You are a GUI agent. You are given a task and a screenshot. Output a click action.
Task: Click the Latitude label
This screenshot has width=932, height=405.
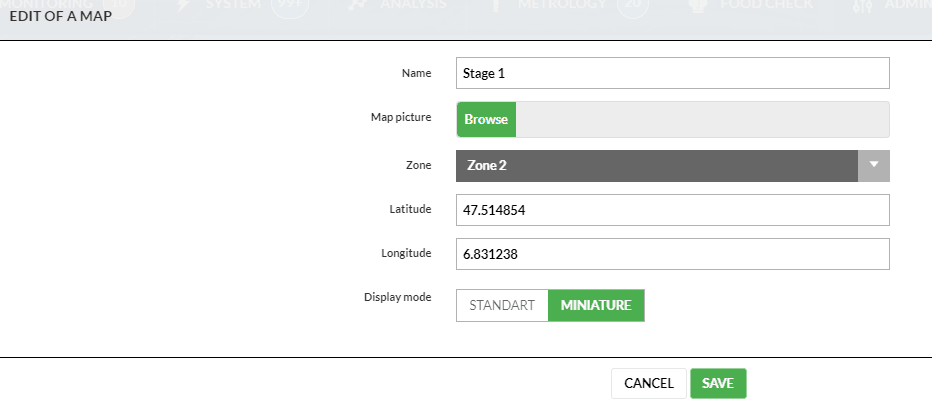pos(410,209)
